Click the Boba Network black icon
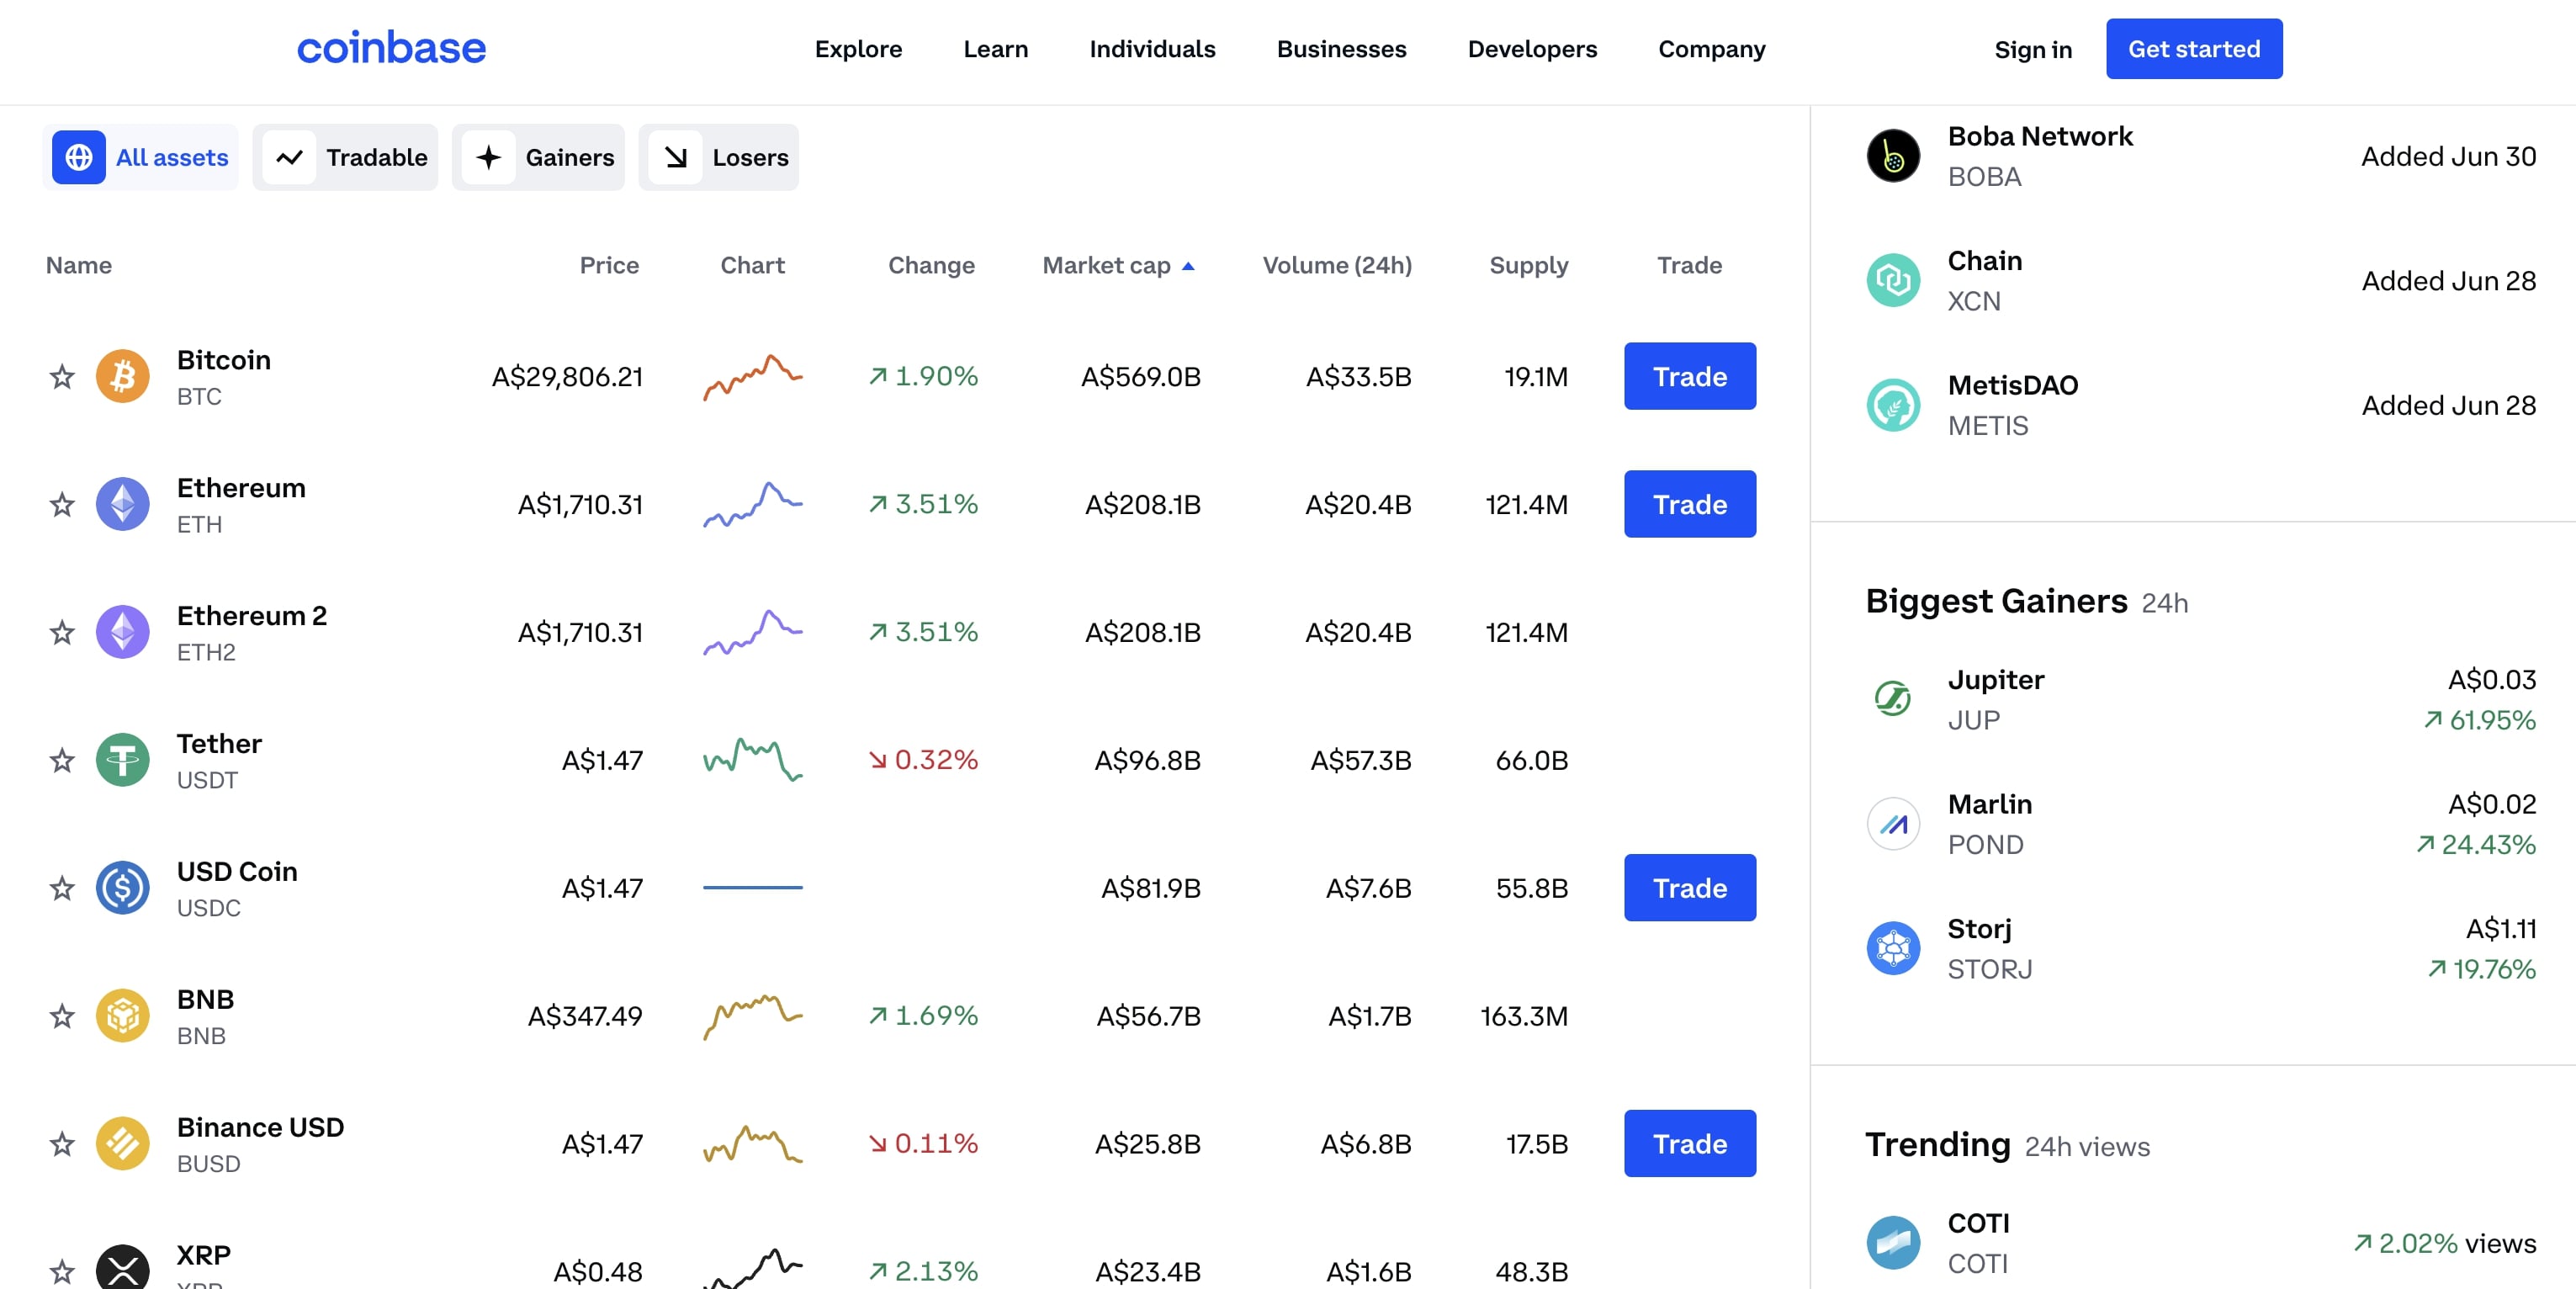 [1892, 156]
